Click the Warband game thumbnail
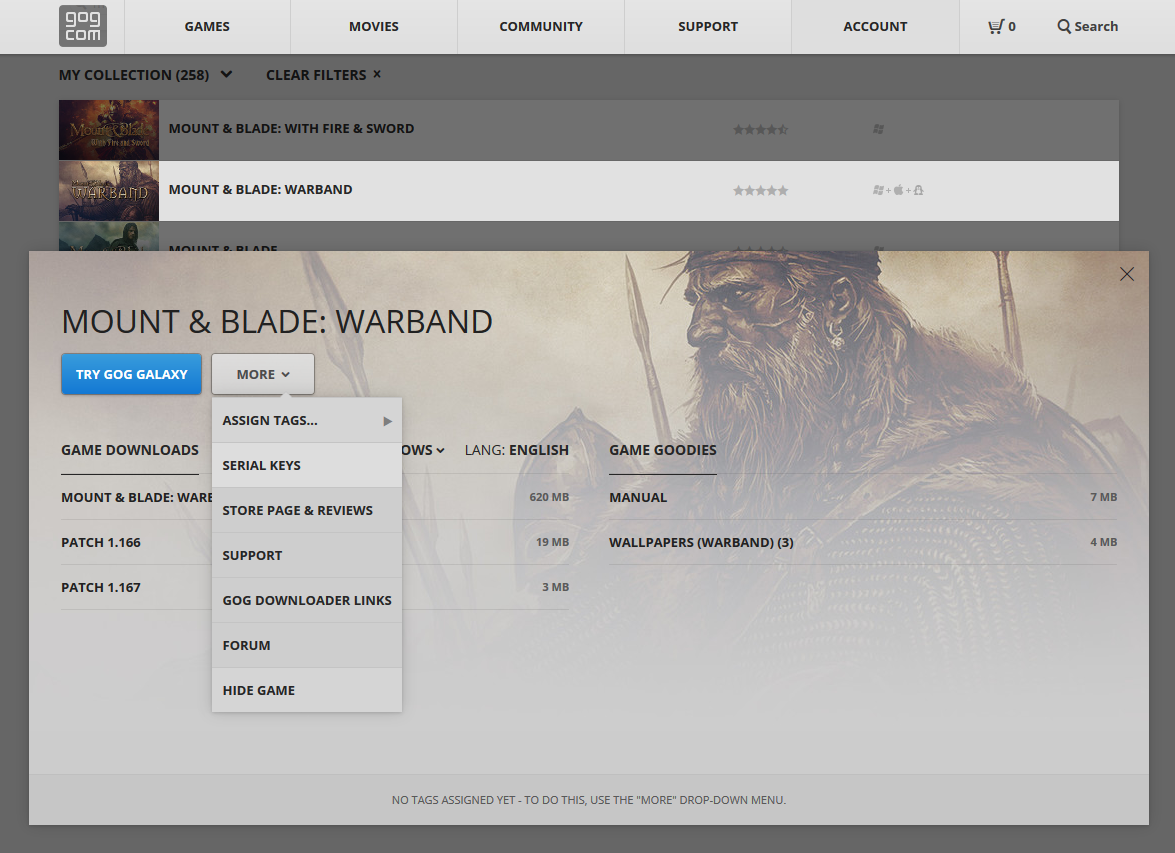This screenshot has height=853, width=1175. pyautogui.click(x=109, y=190)
